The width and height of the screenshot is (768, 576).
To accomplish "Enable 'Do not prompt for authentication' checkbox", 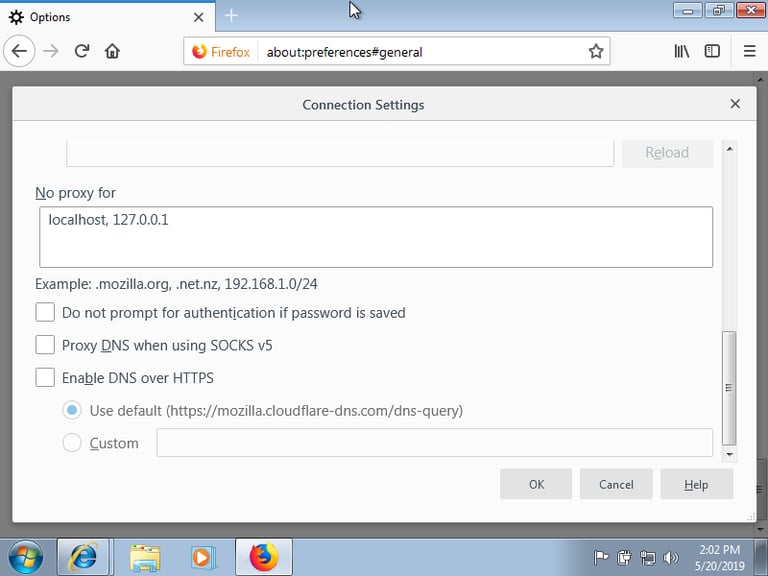I will (x=45, y=313).
